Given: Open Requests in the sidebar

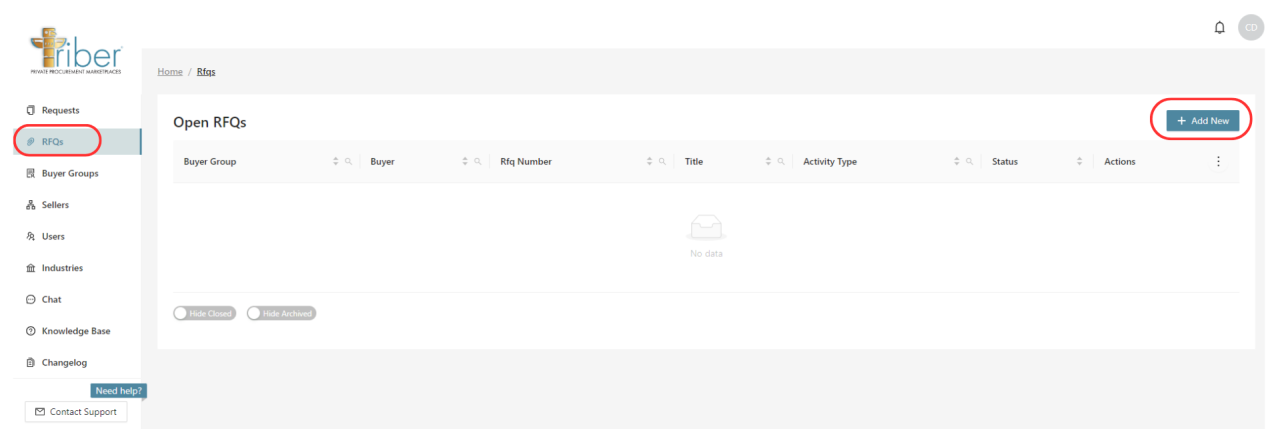Looking at the screenshot, I should click(60, 110).
